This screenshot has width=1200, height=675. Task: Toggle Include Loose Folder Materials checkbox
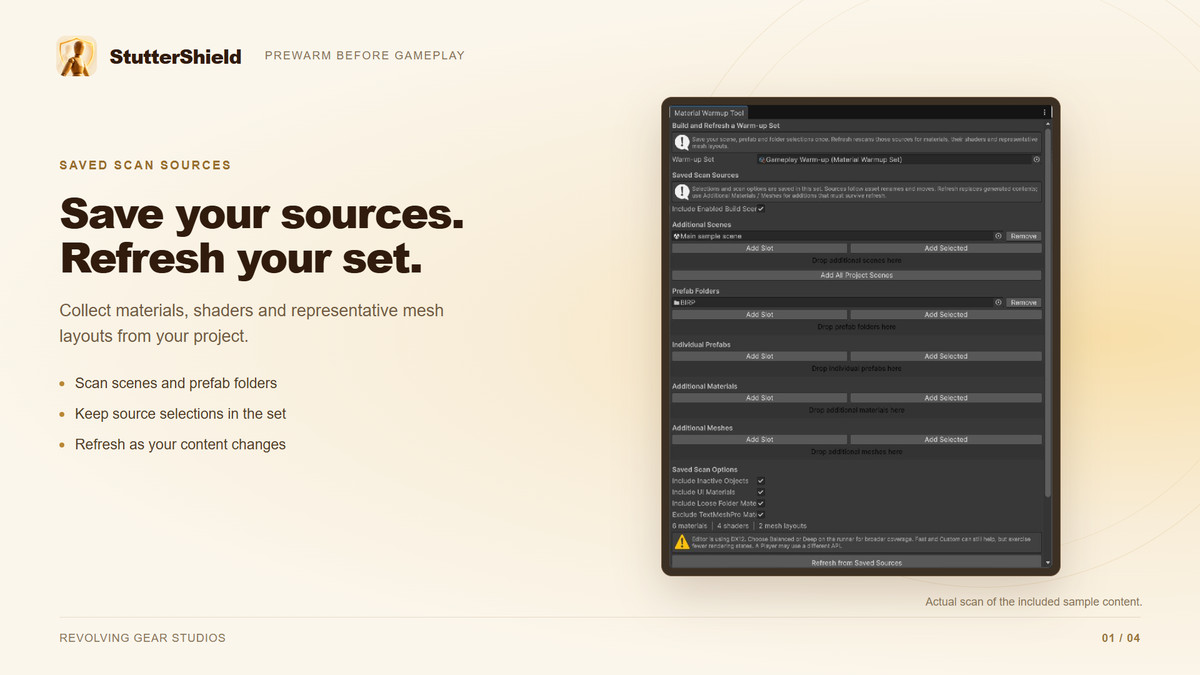click(761, 503)
